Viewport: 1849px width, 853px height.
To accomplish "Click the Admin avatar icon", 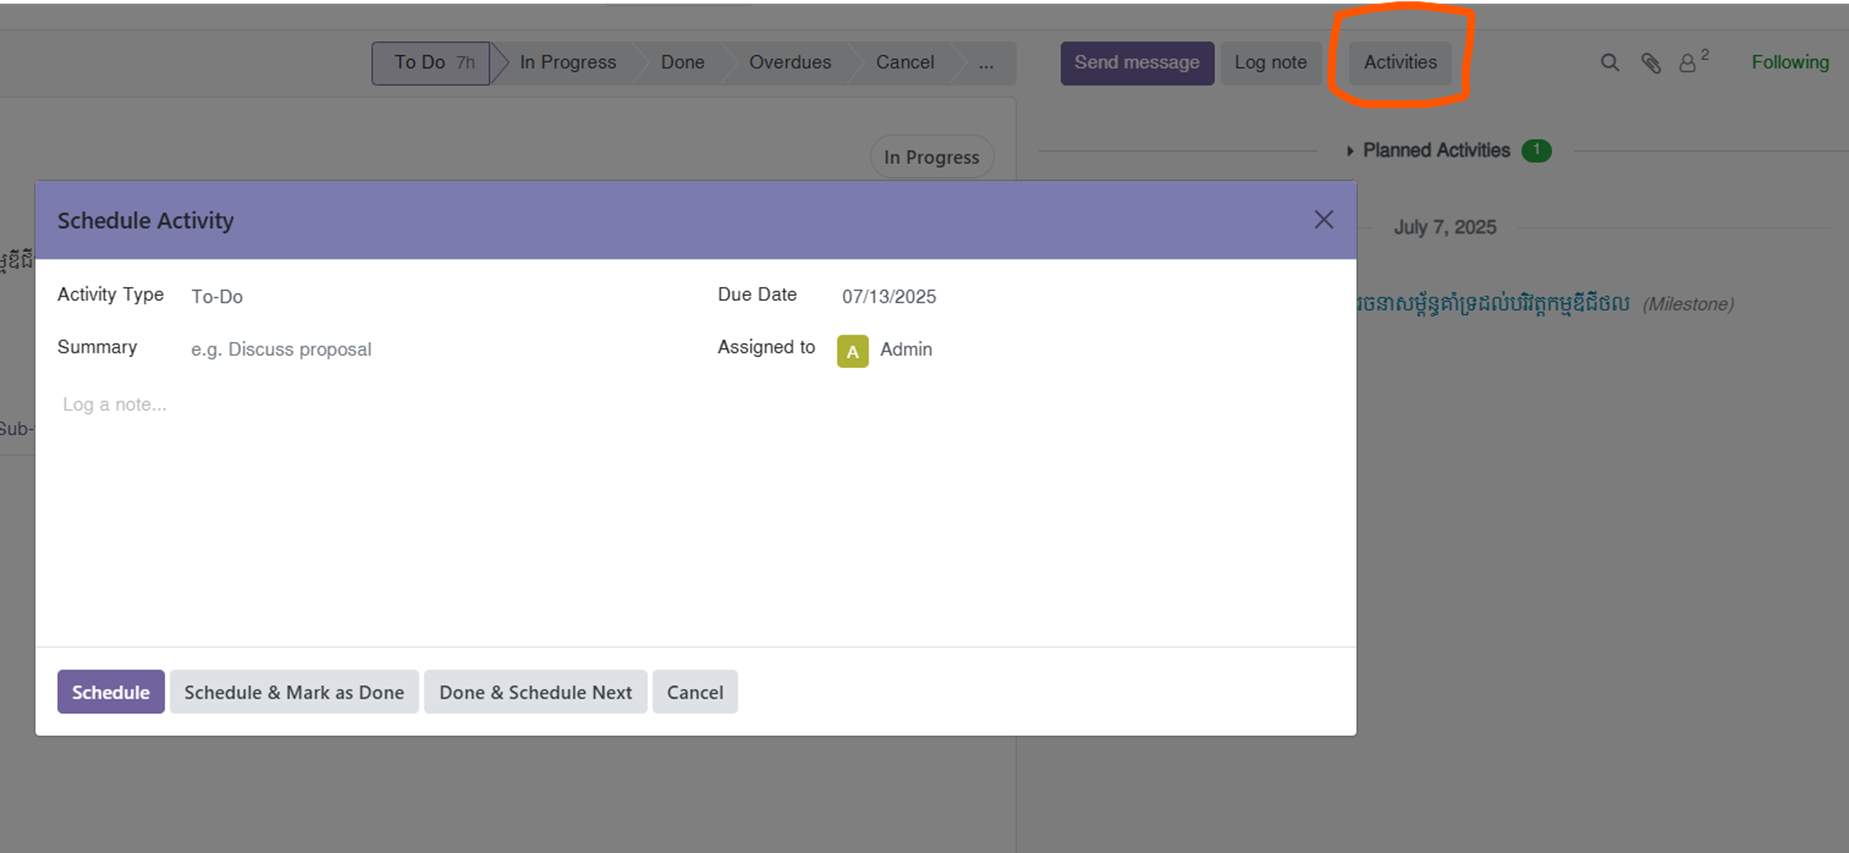I will click(852, 351).
